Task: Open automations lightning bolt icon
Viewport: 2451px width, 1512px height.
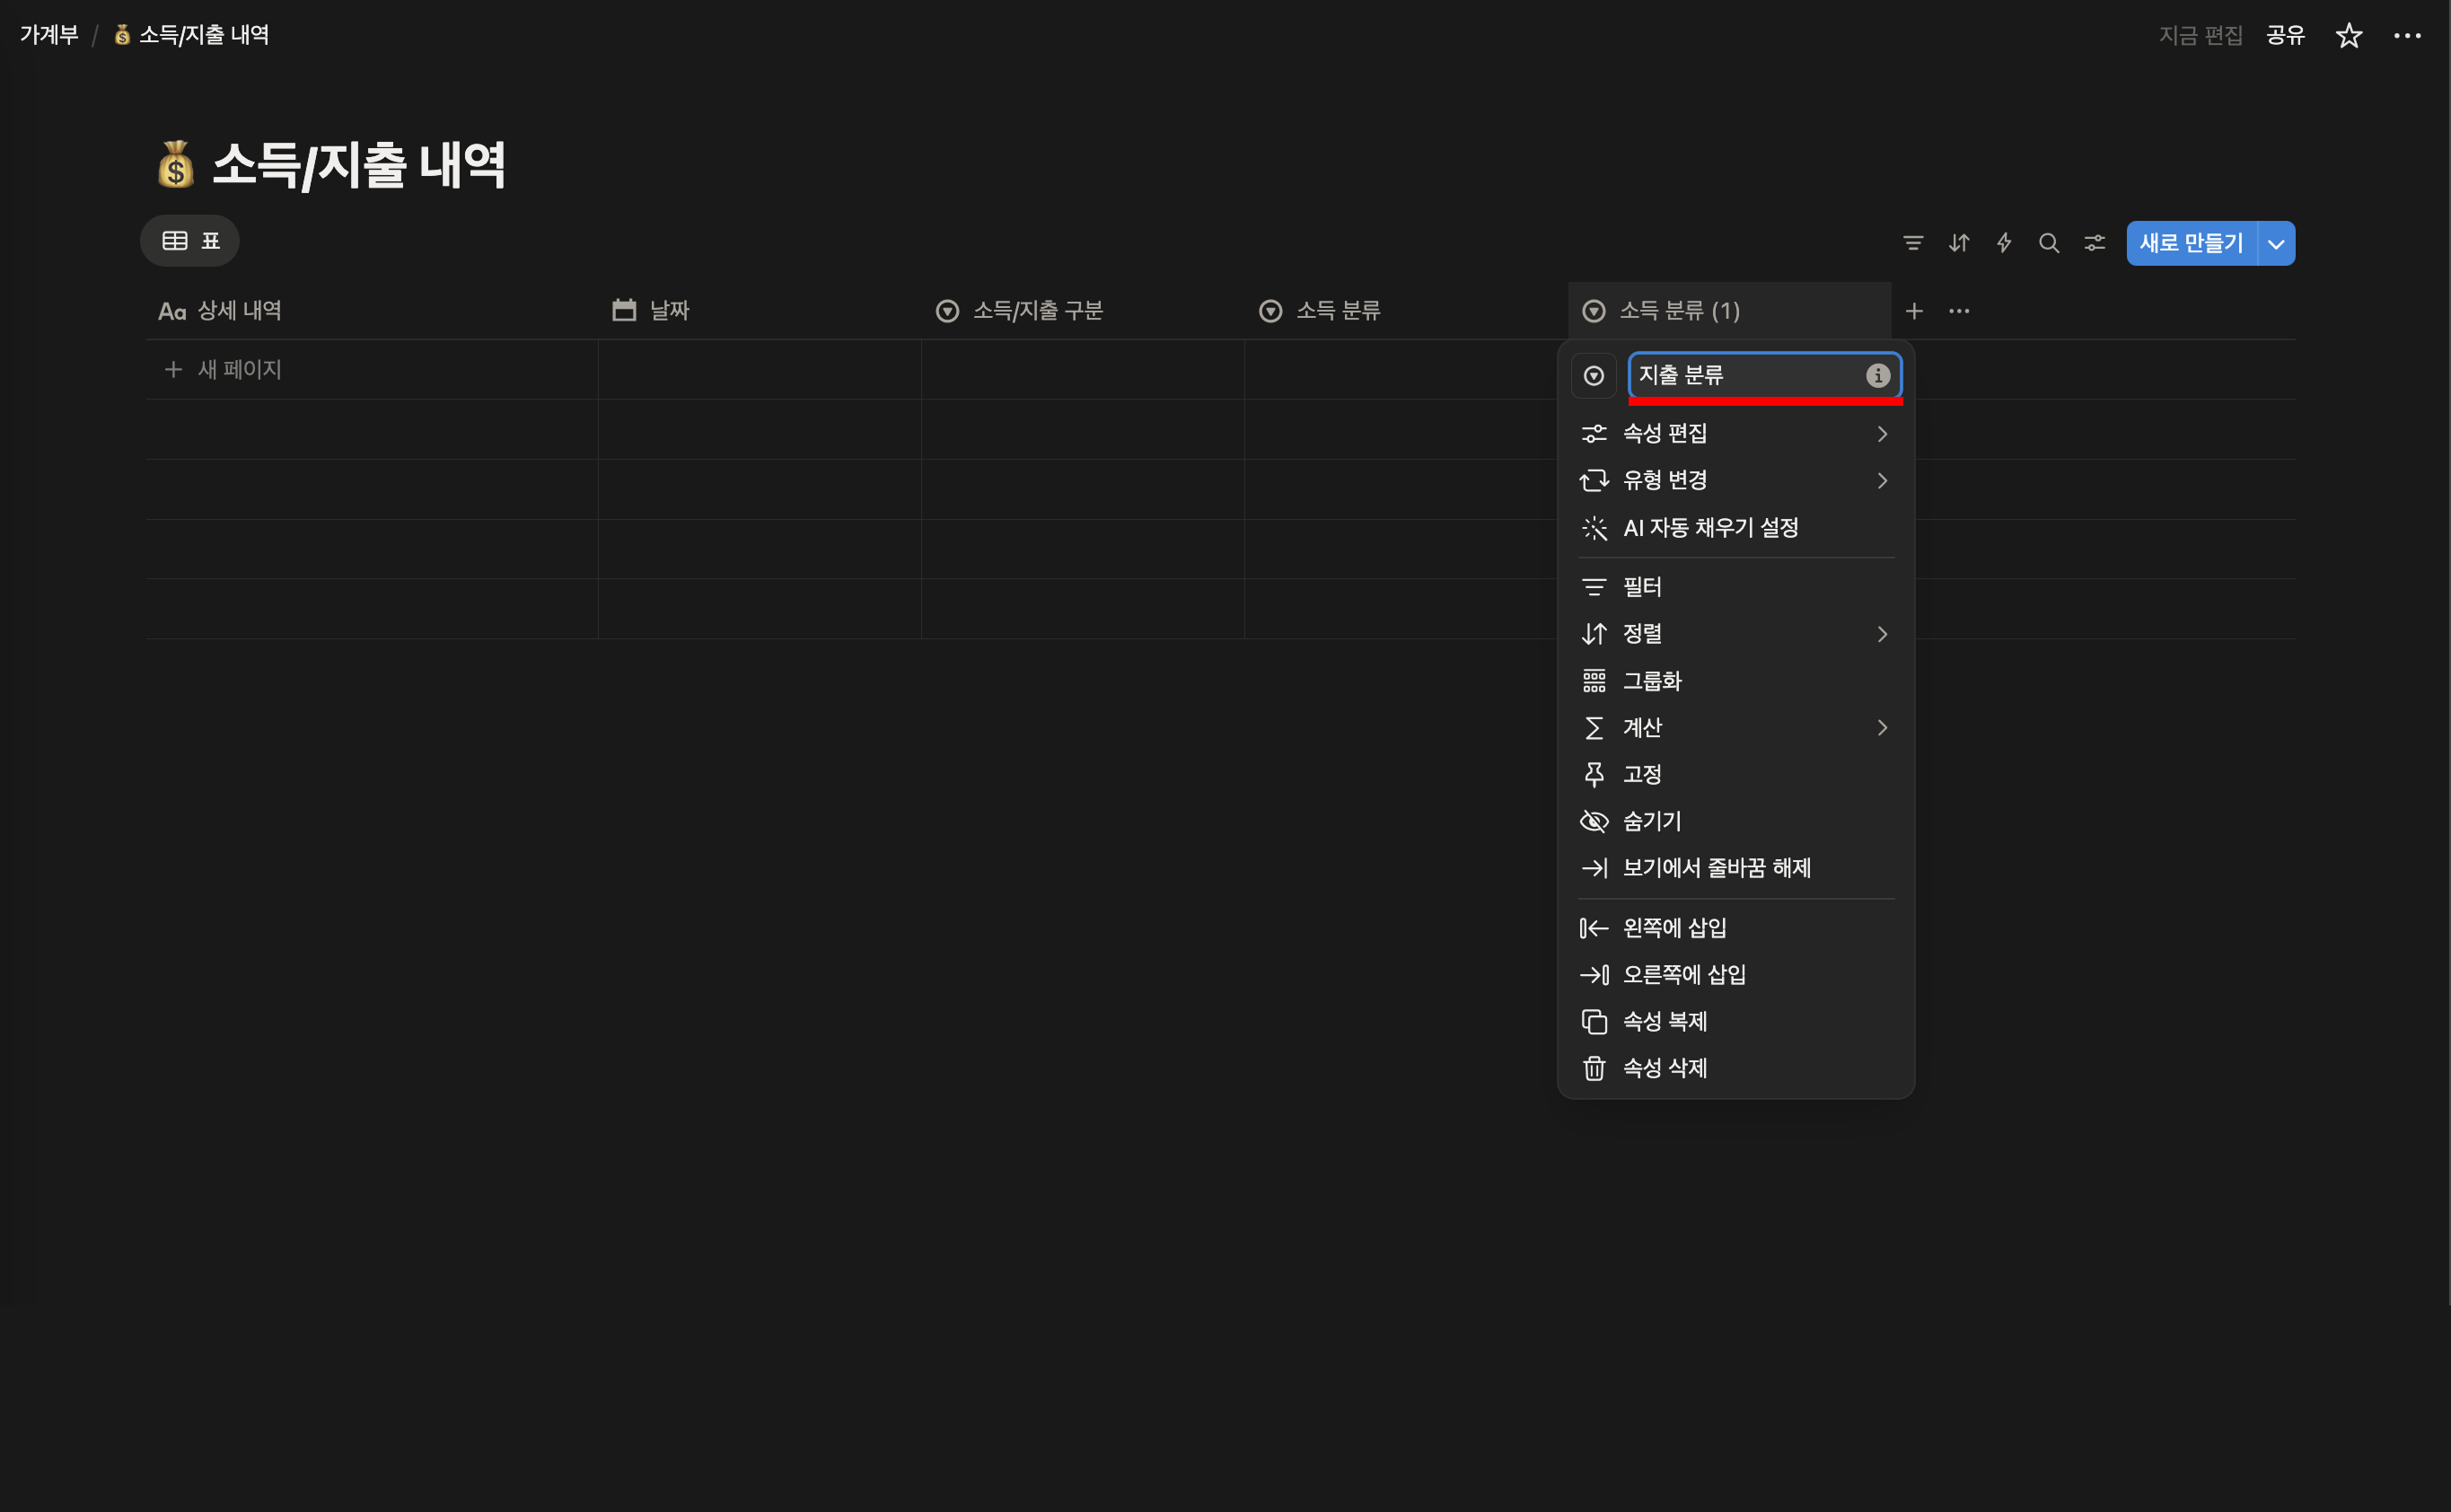Action: [2004, 243]
